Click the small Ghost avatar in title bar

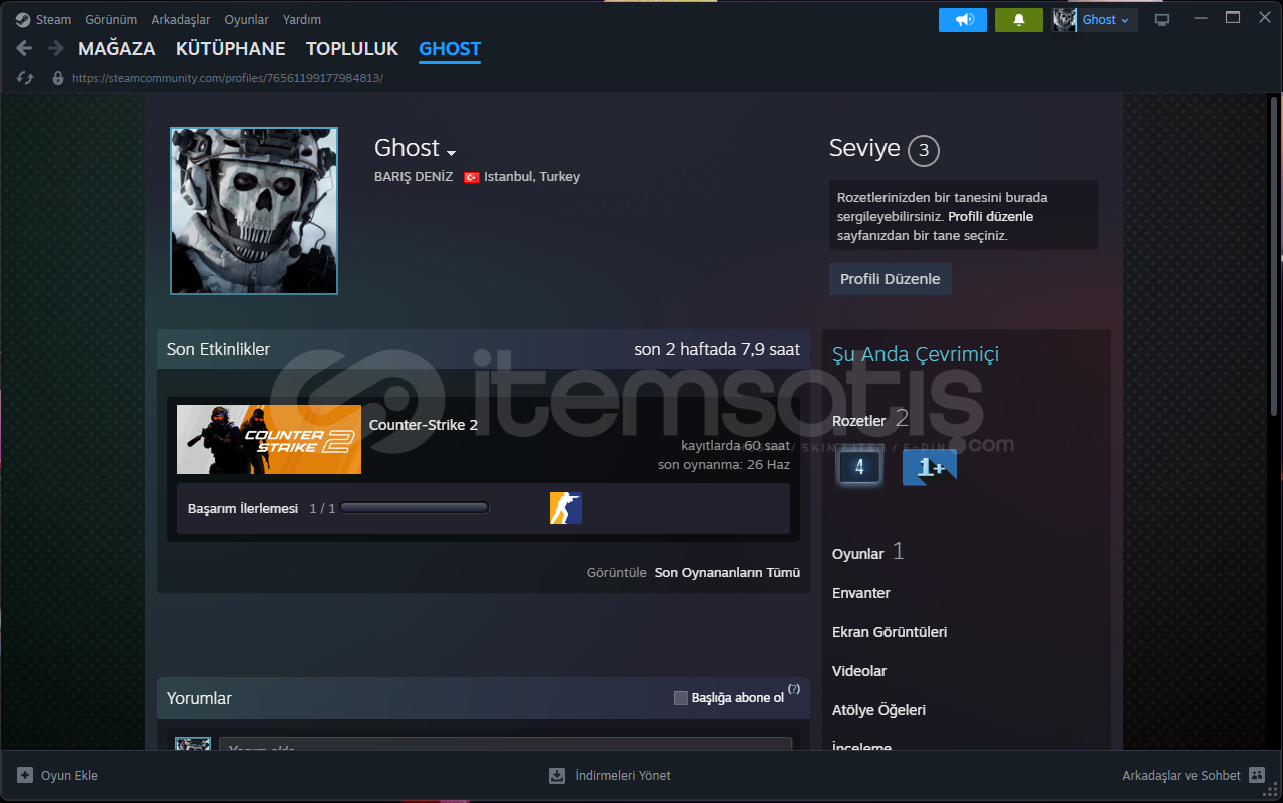1065,19
